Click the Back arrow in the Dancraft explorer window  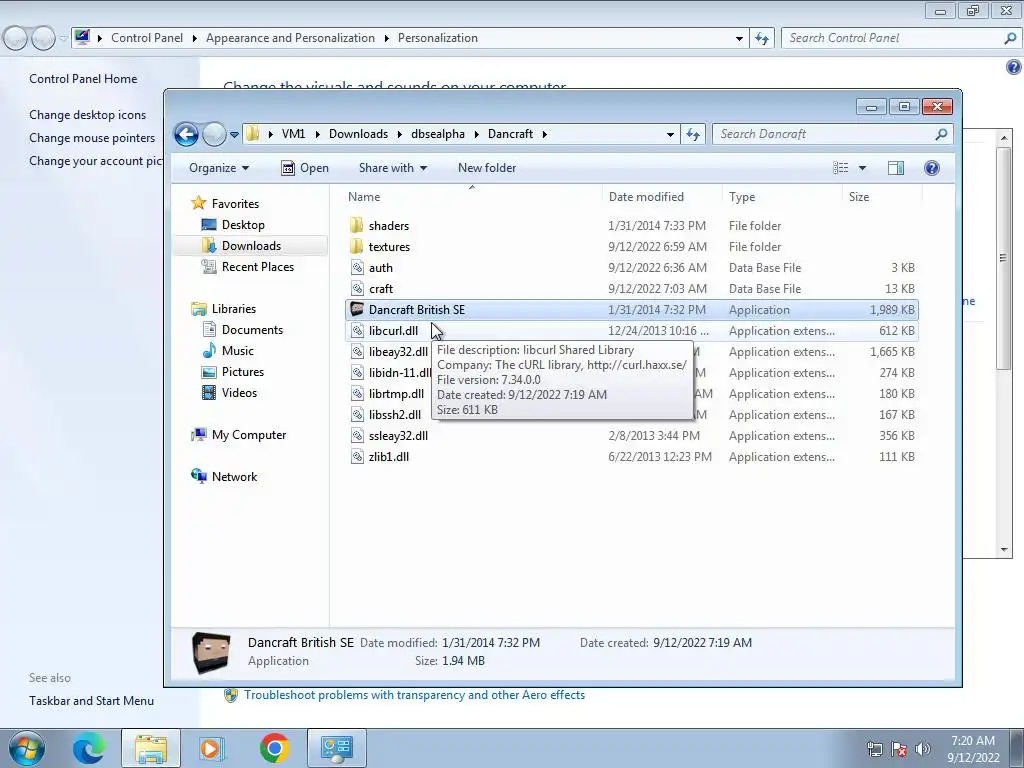(186, 135)
